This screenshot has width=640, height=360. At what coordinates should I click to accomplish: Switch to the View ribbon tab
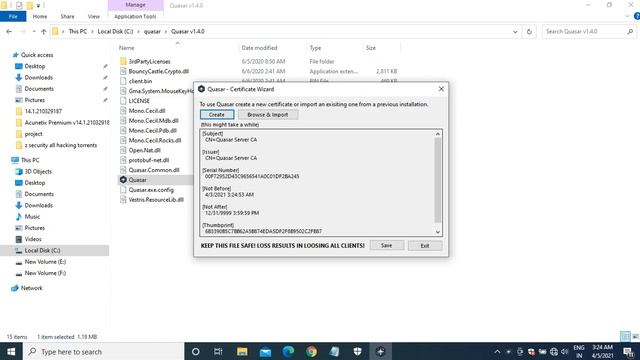pos(93,16)
